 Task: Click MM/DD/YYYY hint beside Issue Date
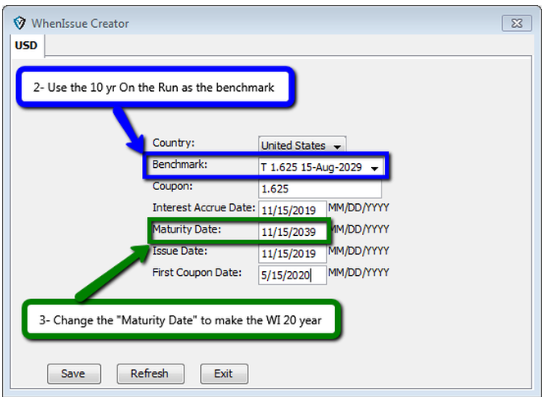359,251
